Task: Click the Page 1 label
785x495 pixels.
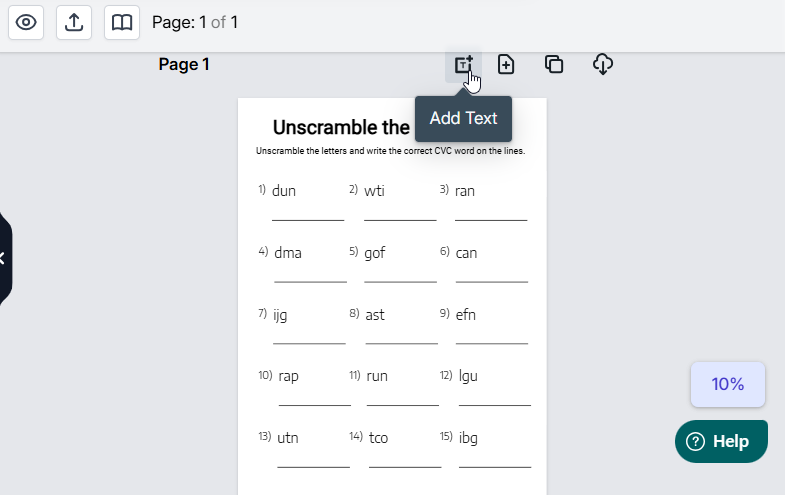Action: pos(184,65)
